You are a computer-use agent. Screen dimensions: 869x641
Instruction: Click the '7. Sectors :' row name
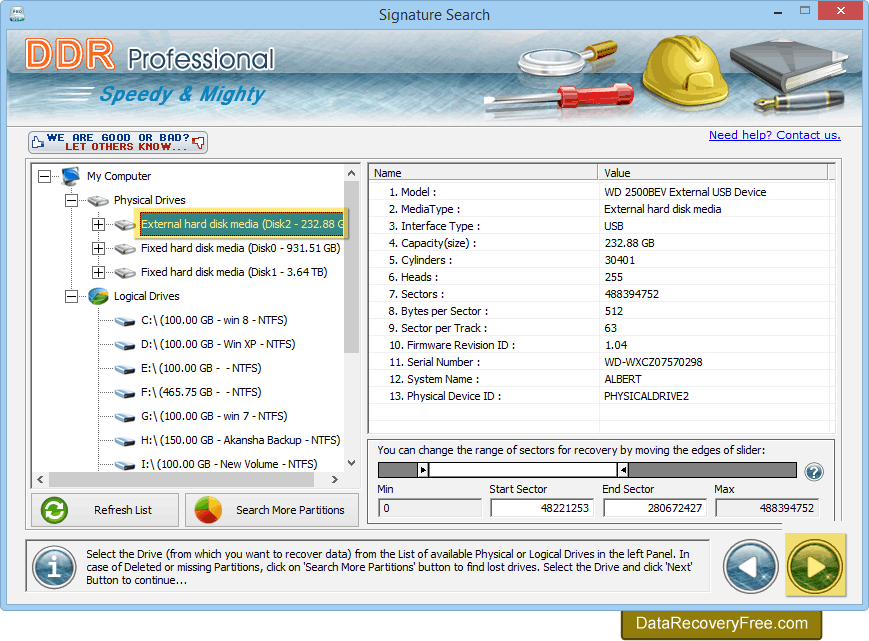416,294
